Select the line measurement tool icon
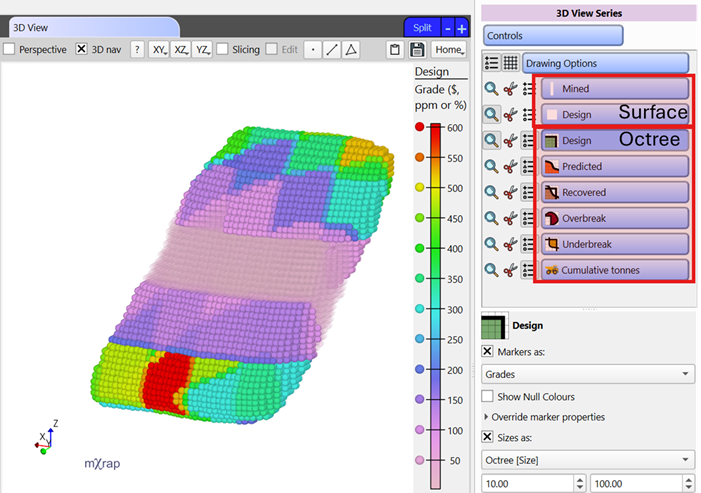701x493 pixels. (x=332, y=50)
